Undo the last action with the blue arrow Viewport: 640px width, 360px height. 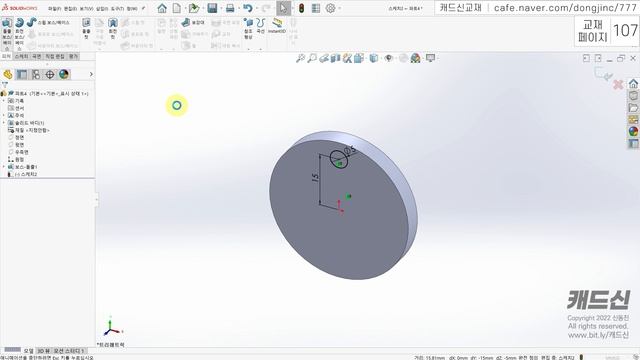247,8
